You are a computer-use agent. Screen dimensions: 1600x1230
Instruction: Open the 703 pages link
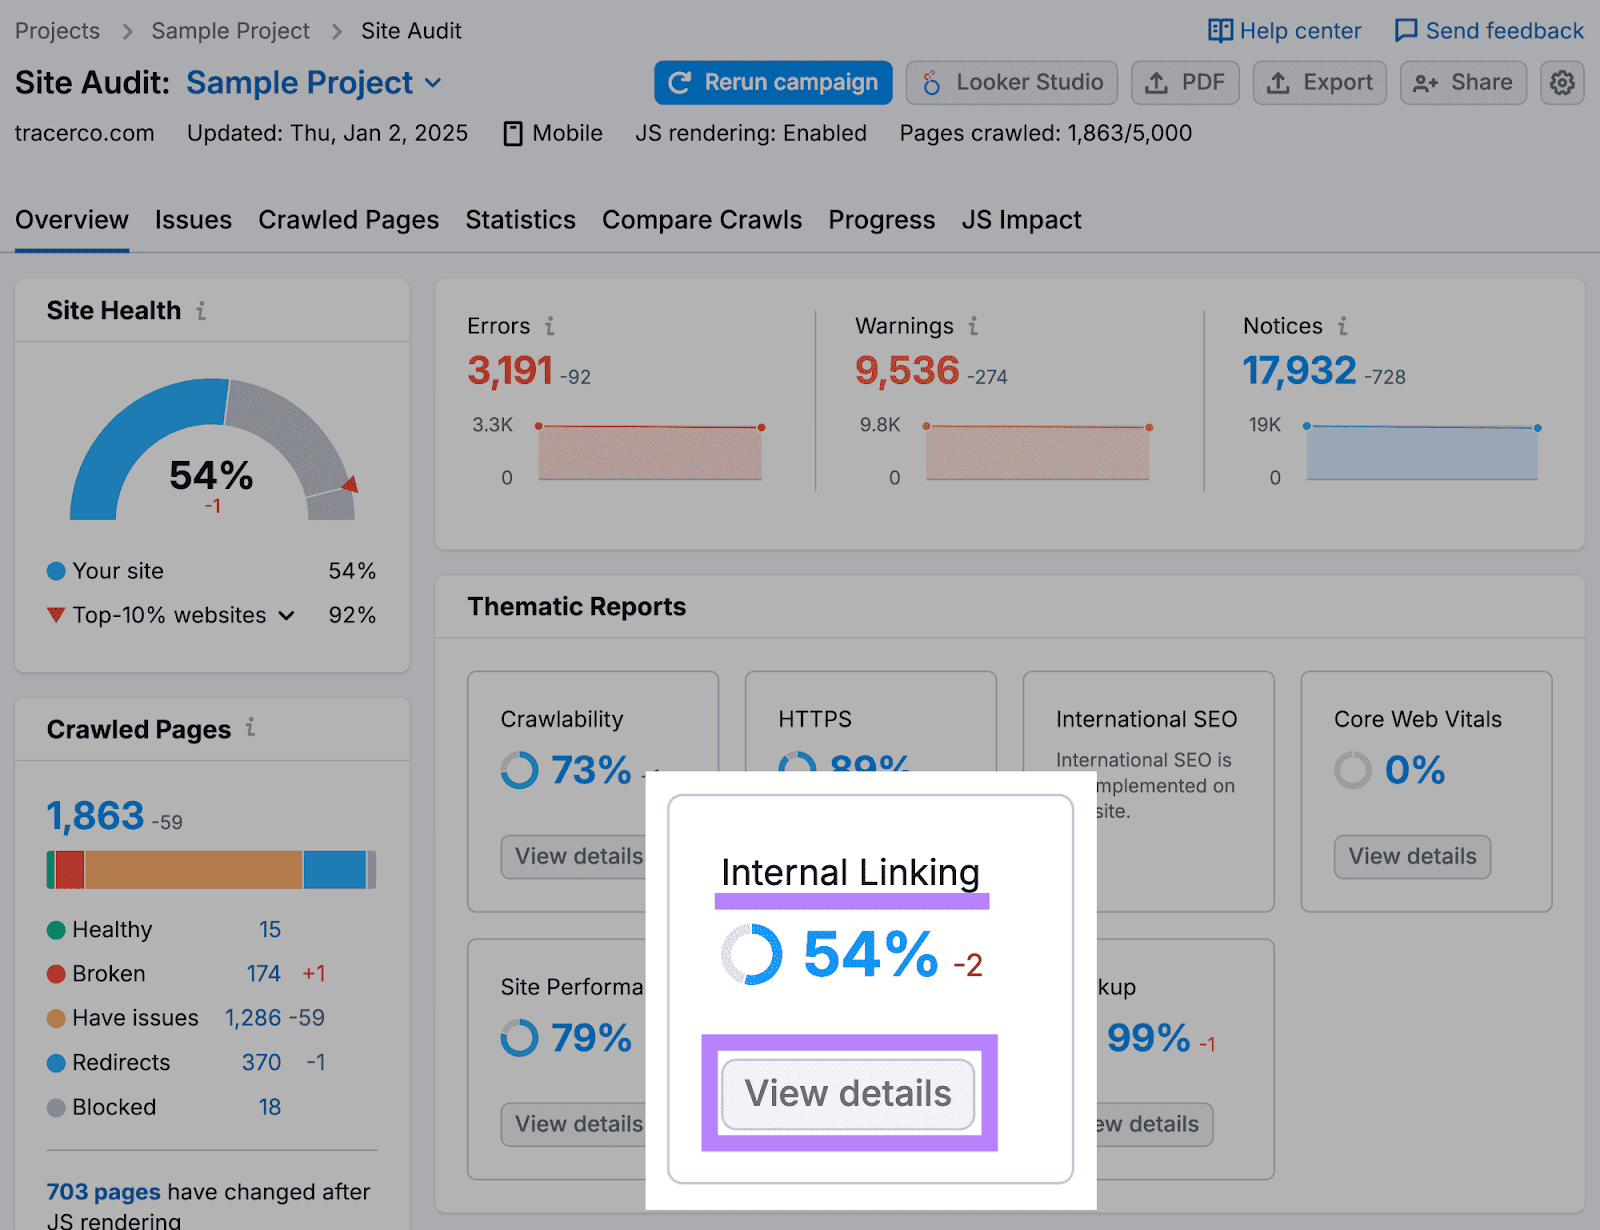coord(104,1192)
